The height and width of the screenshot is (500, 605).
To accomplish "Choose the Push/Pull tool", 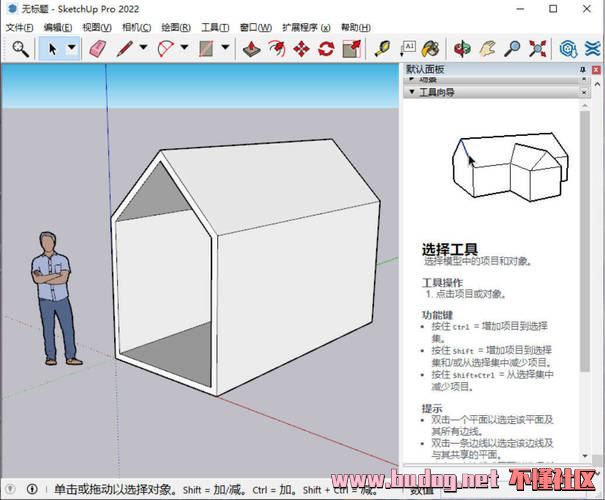I will (254, 48).
